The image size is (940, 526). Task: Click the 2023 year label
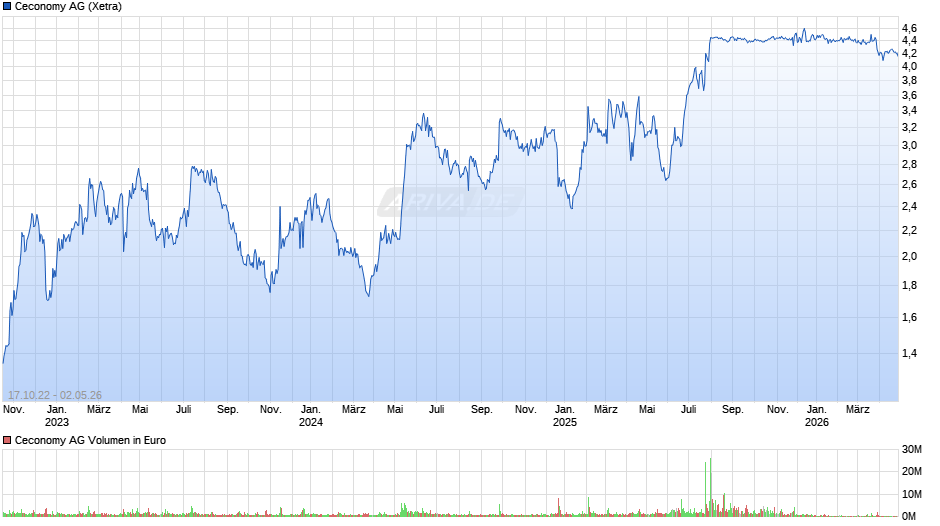click(x=57, y=422)
